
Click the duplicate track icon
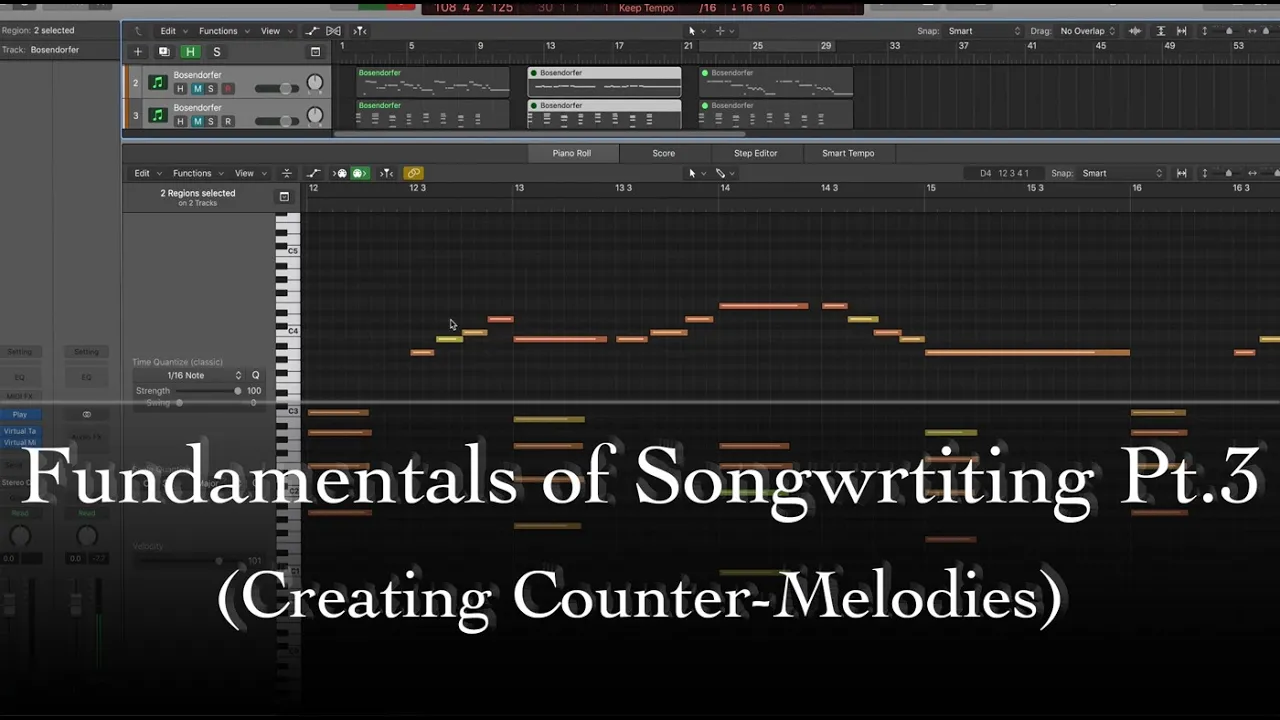coord(164,52)
